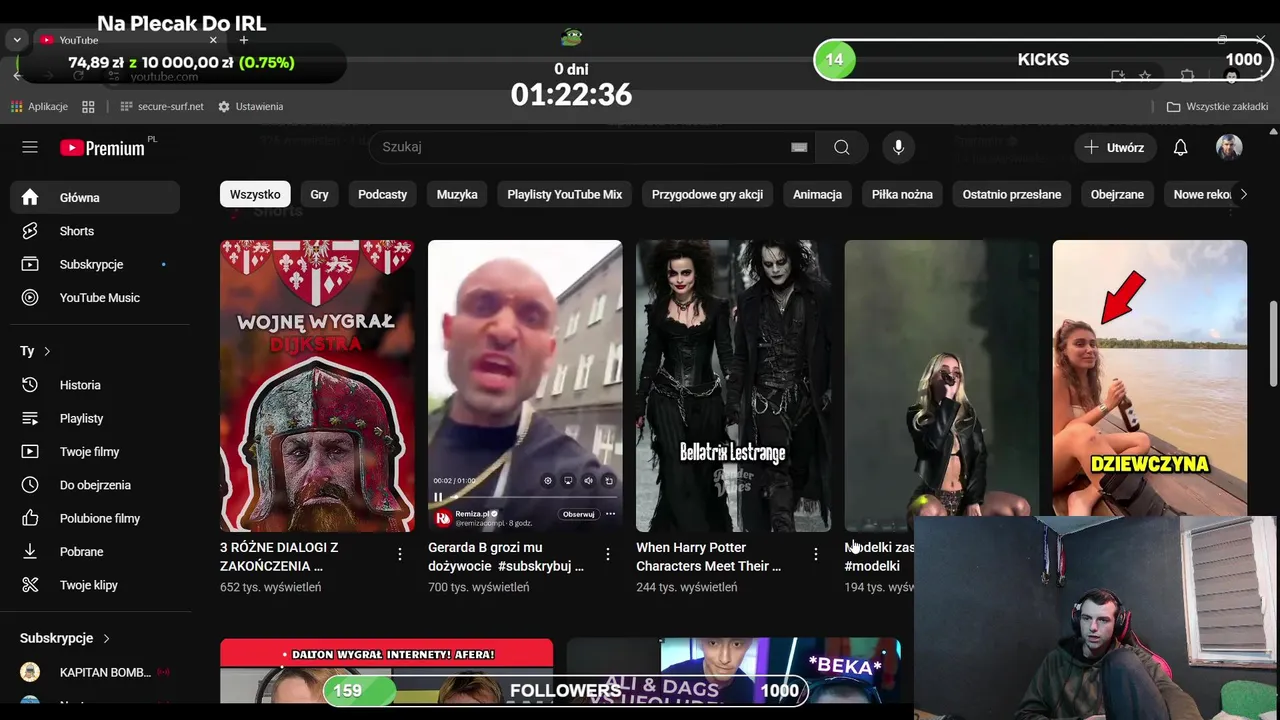
Task: Select the Animacja filter chip
Action: [x=817, y=194]
